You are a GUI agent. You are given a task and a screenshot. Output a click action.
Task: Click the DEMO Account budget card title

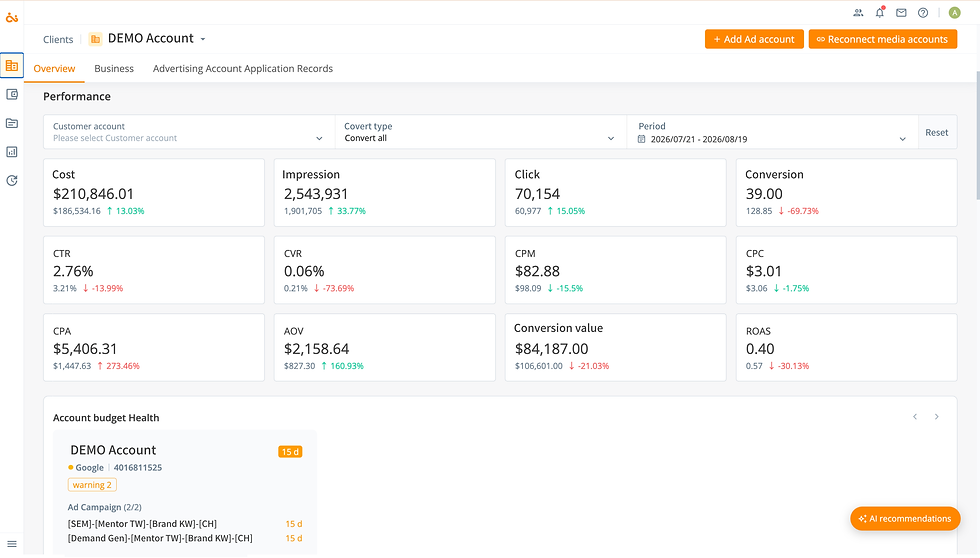pos(113,450)
